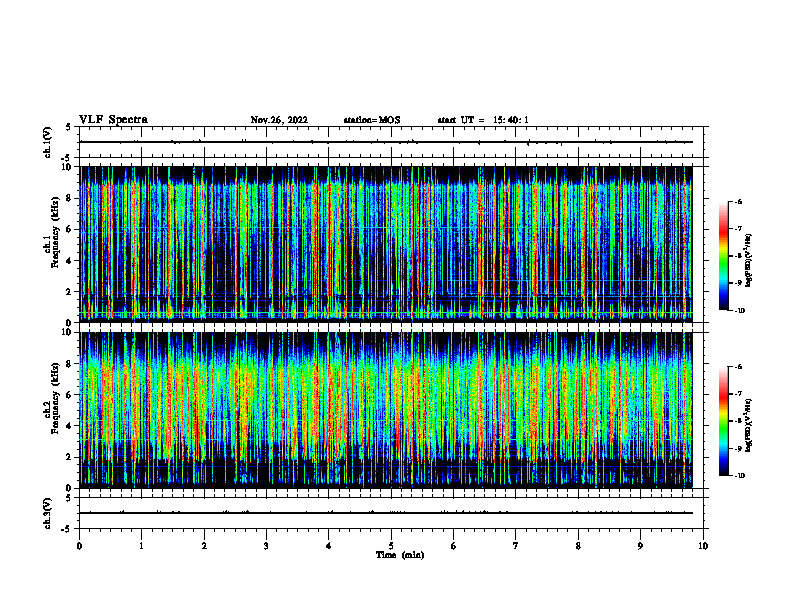Click the time axis tick label '0'
Image resolution: width=792 pixels, height=612 pixels.
point(79,546)
